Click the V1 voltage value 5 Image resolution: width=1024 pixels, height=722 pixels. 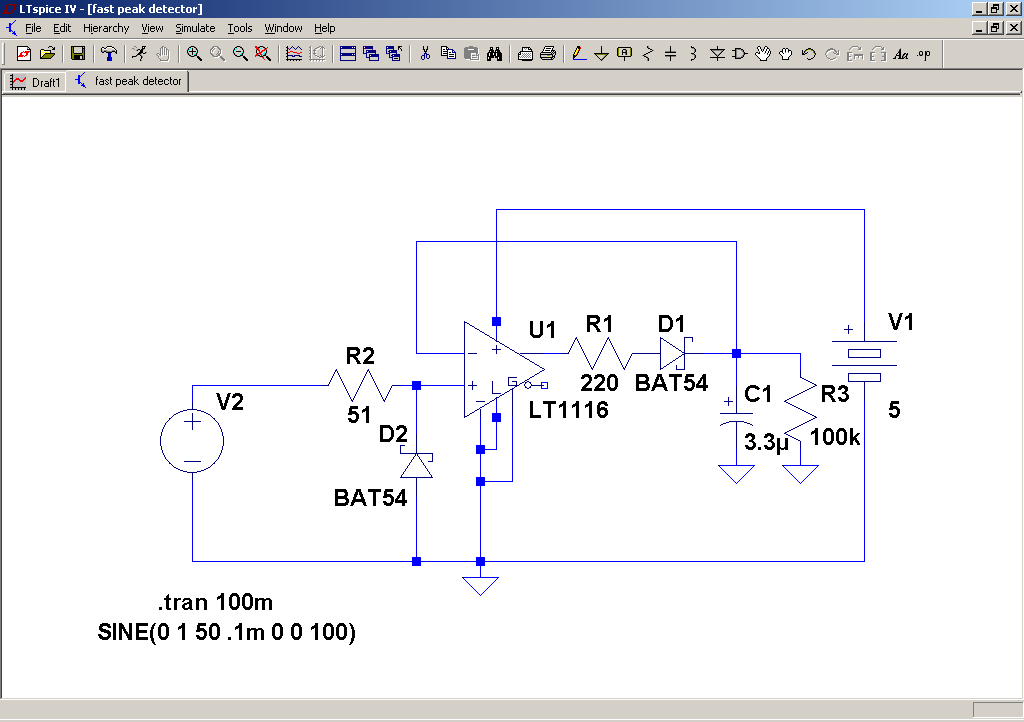[x=894, y=410]
